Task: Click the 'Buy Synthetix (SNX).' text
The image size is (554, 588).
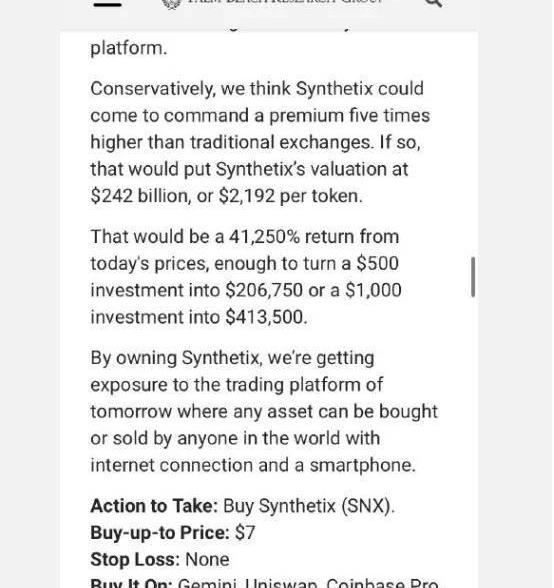Action: click(x=309, y=506)
